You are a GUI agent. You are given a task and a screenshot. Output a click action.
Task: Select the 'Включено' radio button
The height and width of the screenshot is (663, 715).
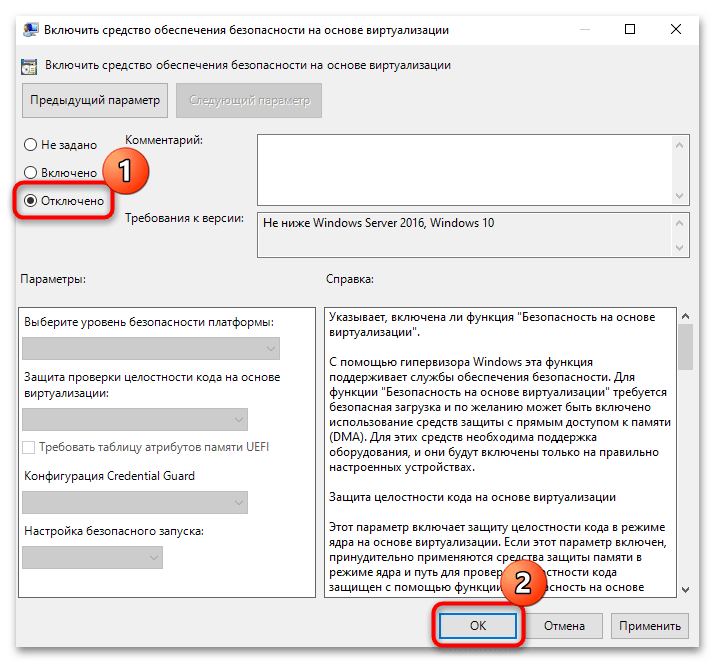[31, 173]
